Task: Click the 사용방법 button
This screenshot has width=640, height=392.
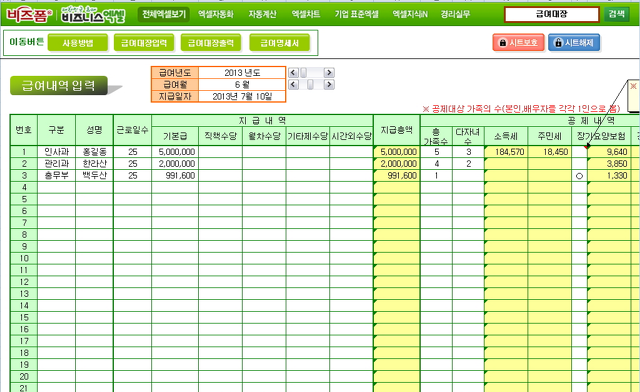Action: coord(78,43)
